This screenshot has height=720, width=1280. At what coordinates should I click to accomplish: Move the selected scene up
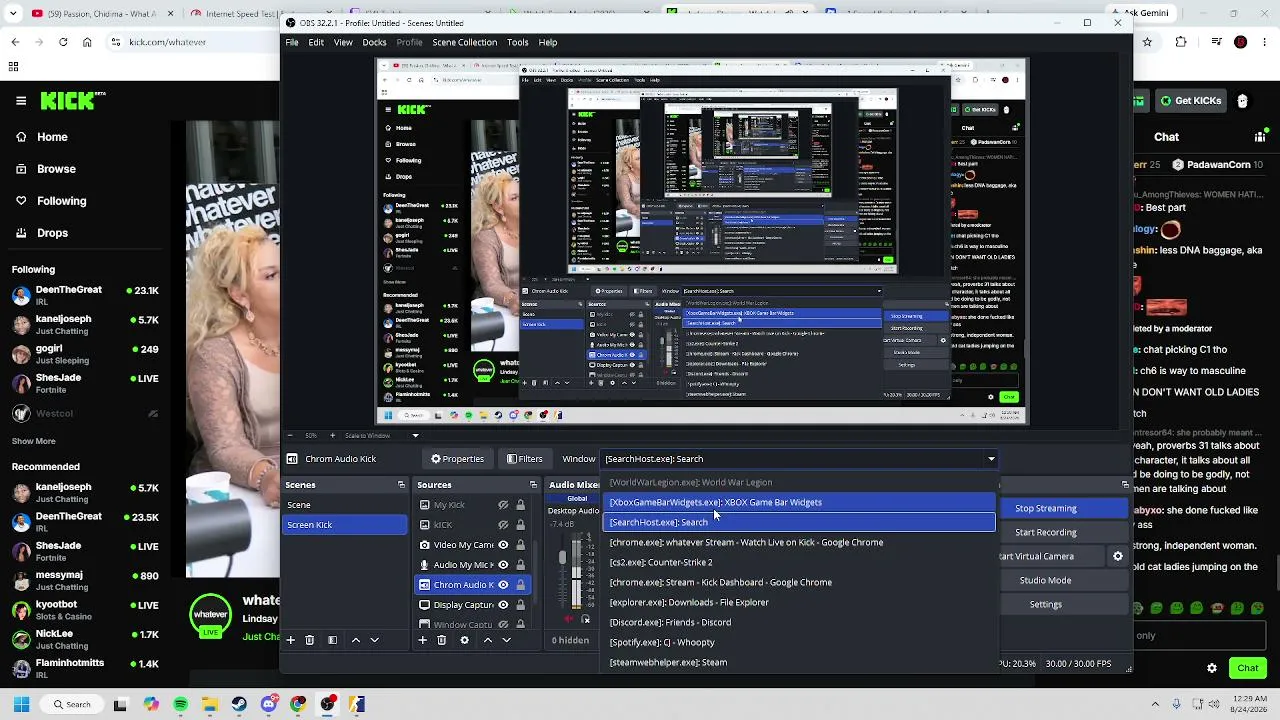tap(355, 640)
